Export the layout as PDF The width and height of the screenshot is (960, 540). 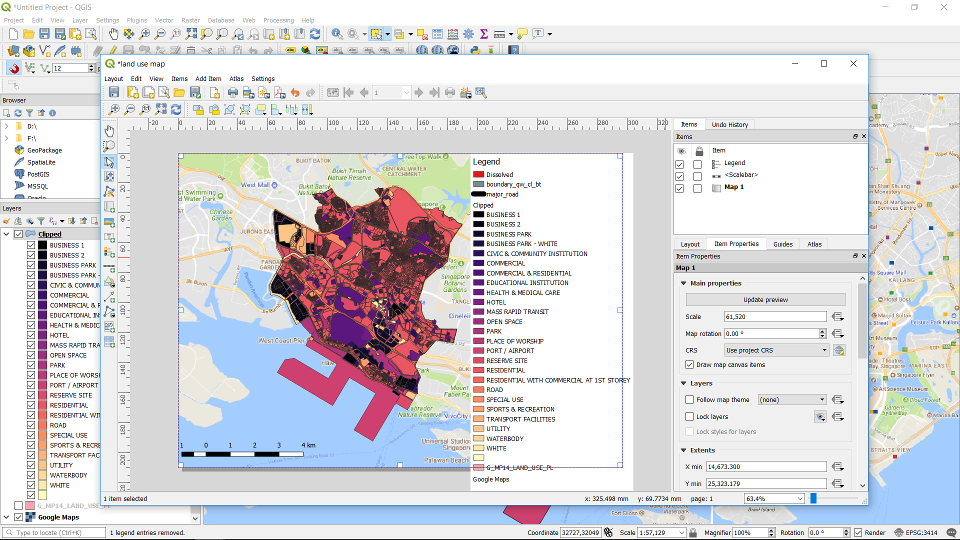point(279,93)
